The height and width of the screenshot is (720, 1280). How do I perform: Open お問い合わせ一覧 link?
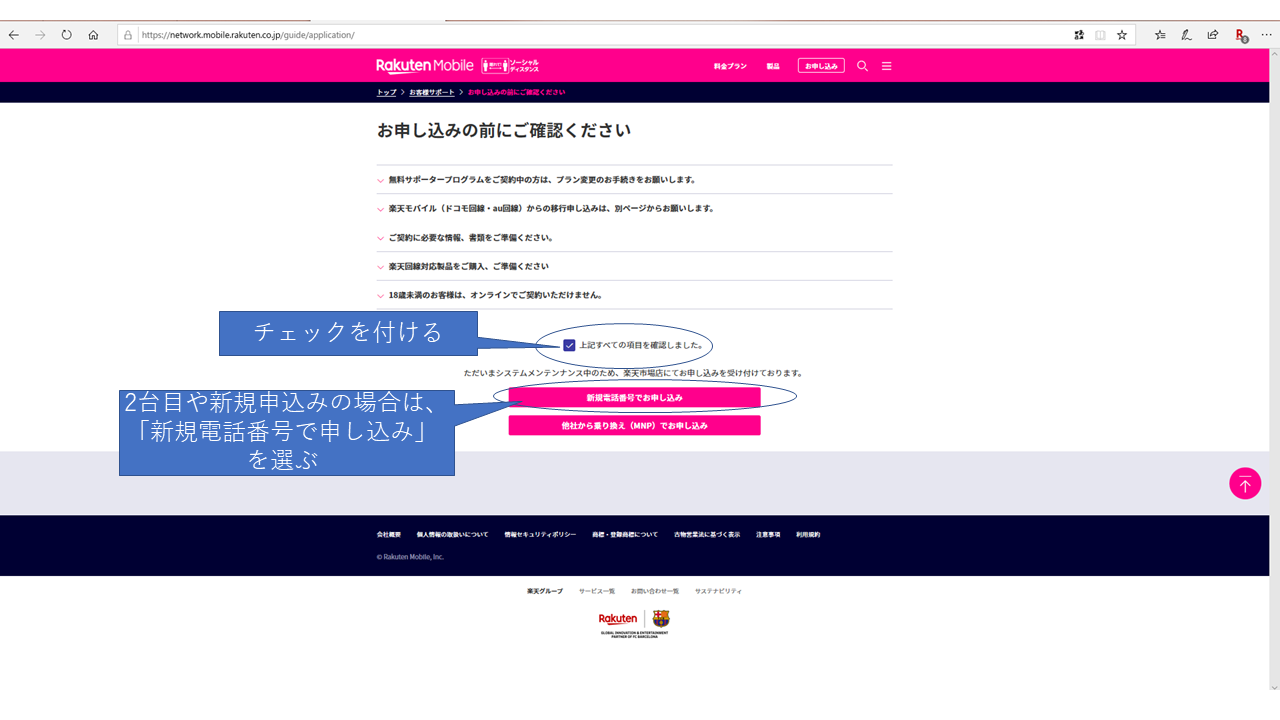point(655,591)
